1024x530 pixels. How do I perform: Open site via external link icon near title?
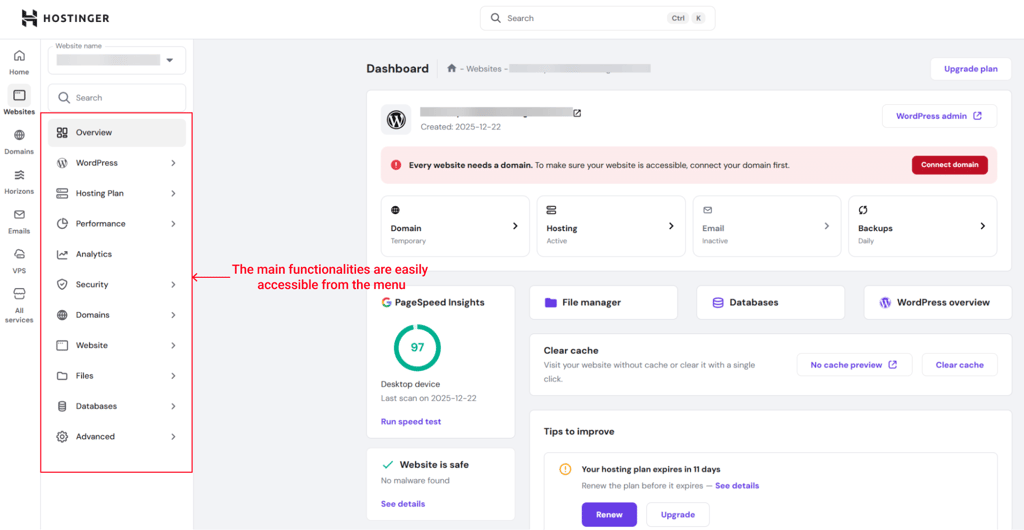tap(577, 113)
